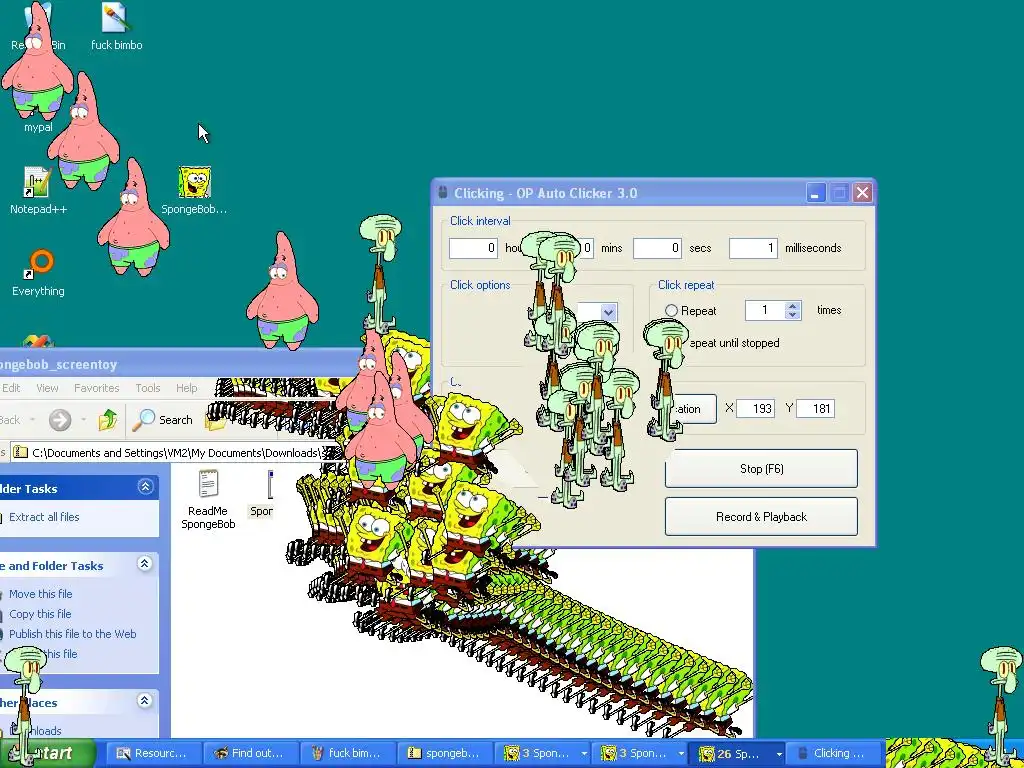Minimize the OP Auto Clicker window
The height and width of the screenshot is (768, 1024).
click(x=815, y=193)
